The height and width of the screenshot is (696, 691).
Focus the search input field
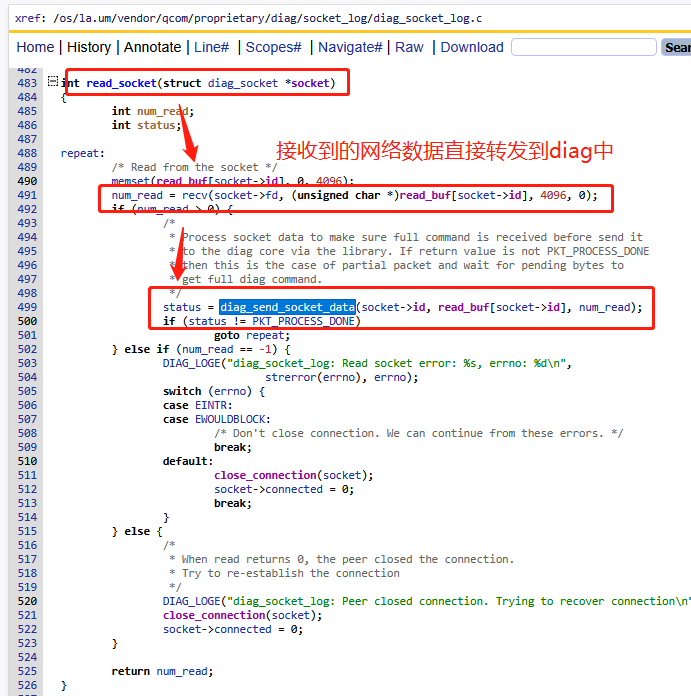tap(584, 47)
